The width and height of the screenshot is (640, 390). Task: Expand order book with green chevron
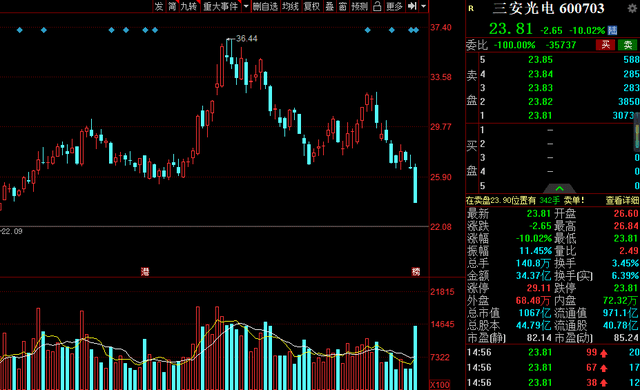[559, 188]
